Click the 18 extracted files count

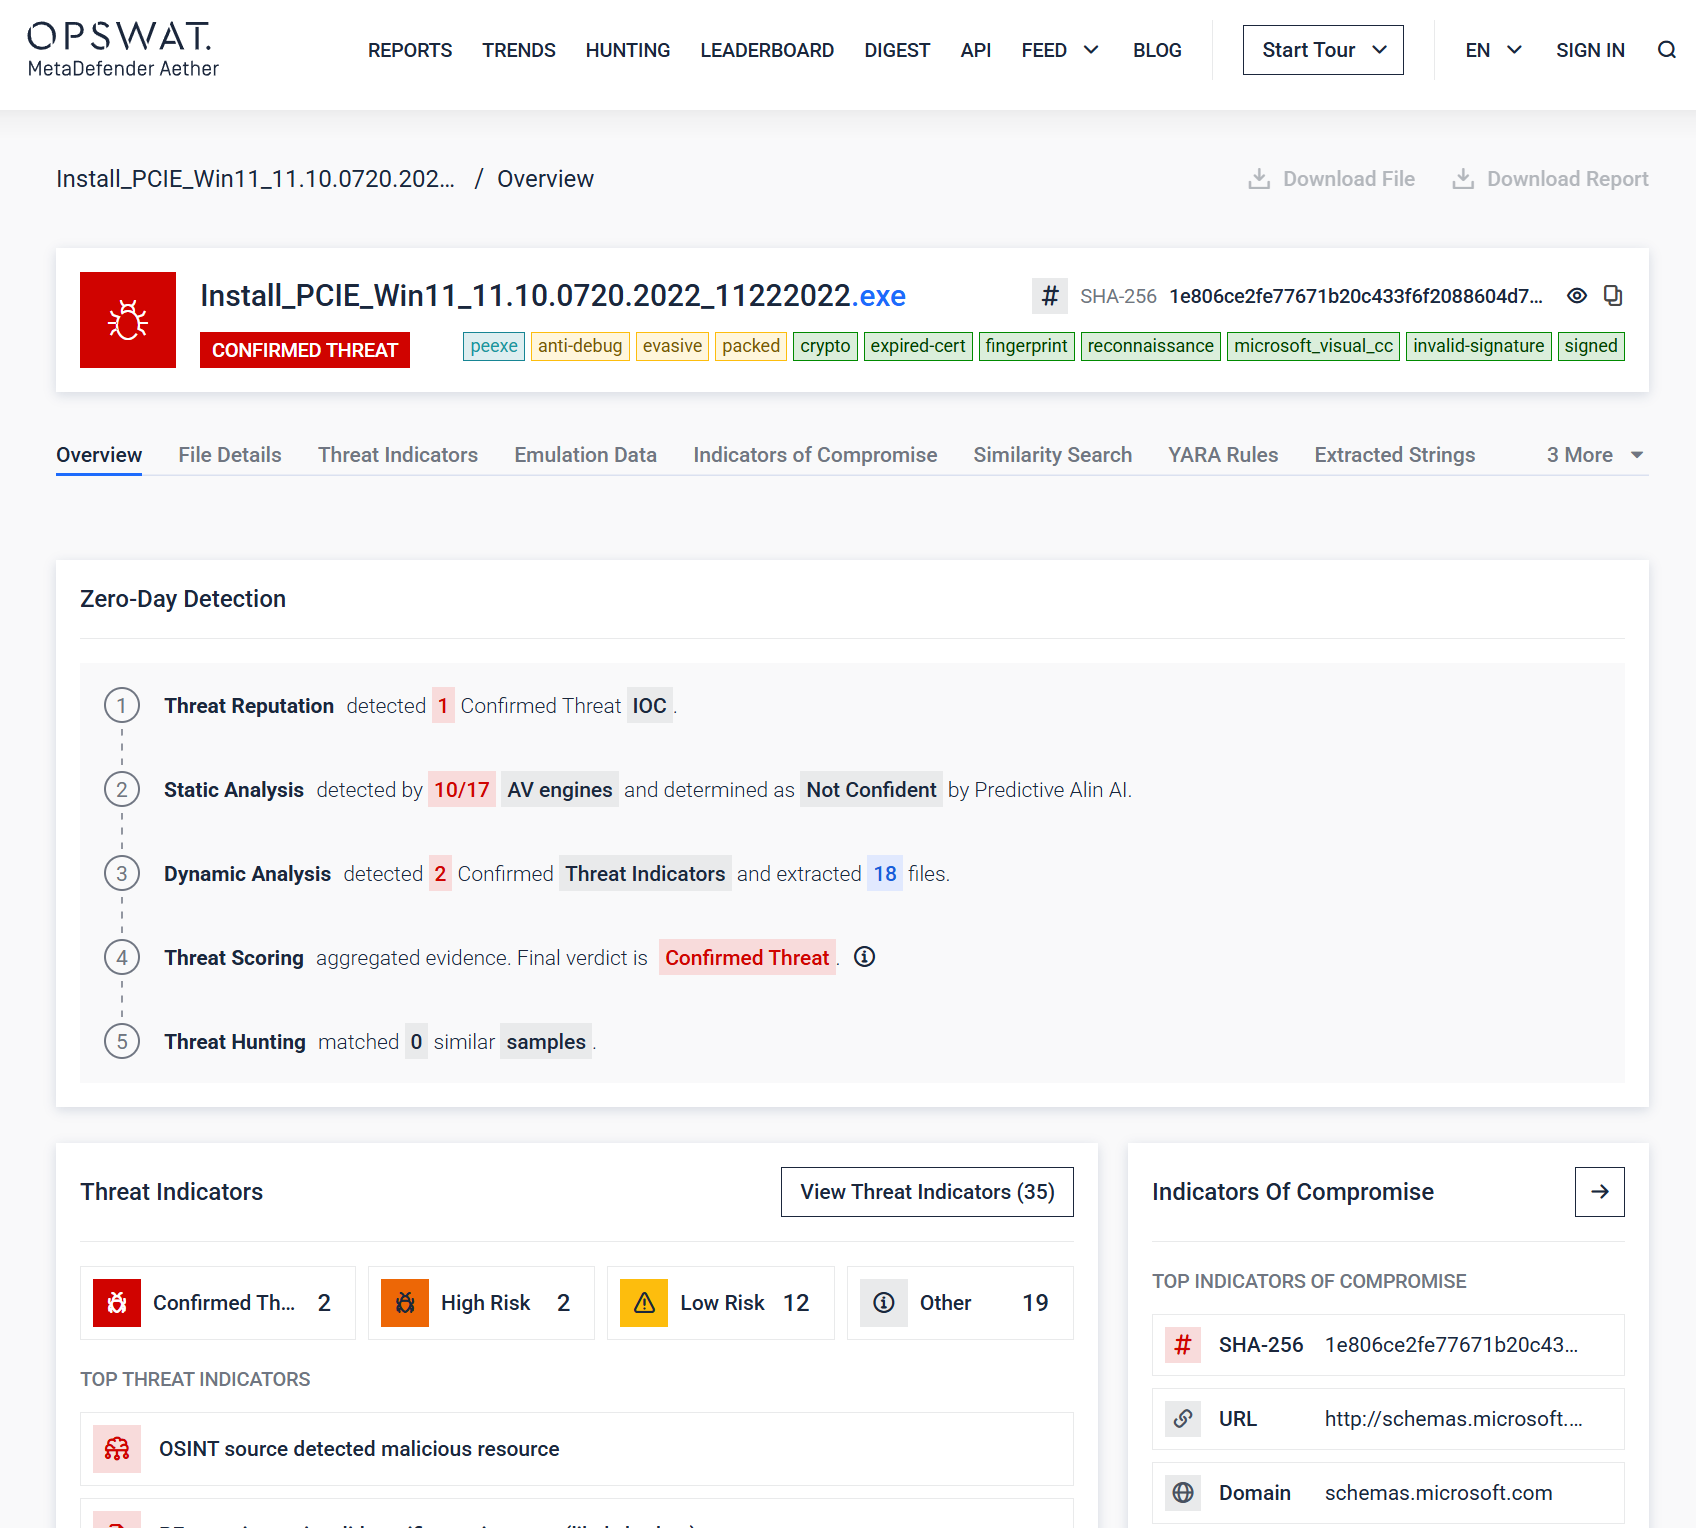(x=885, y=874)
